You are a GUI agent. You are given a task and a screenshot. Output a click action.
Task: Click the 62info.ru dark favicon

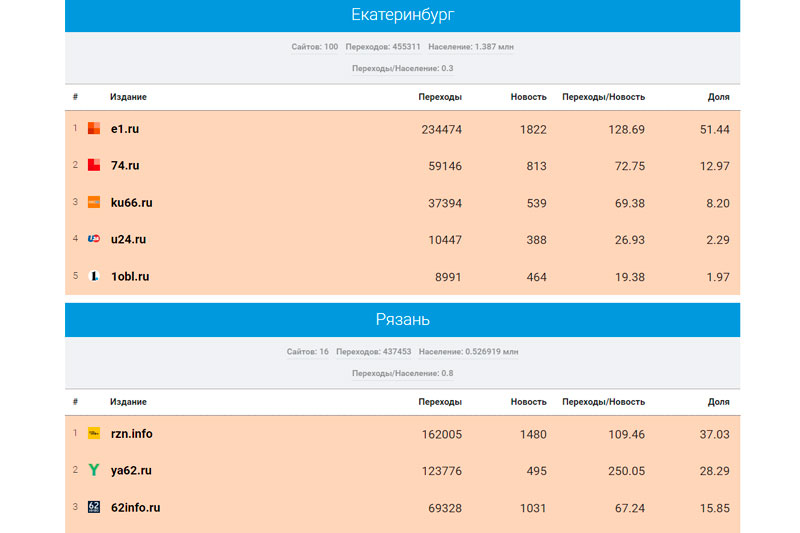click(94, 507)
